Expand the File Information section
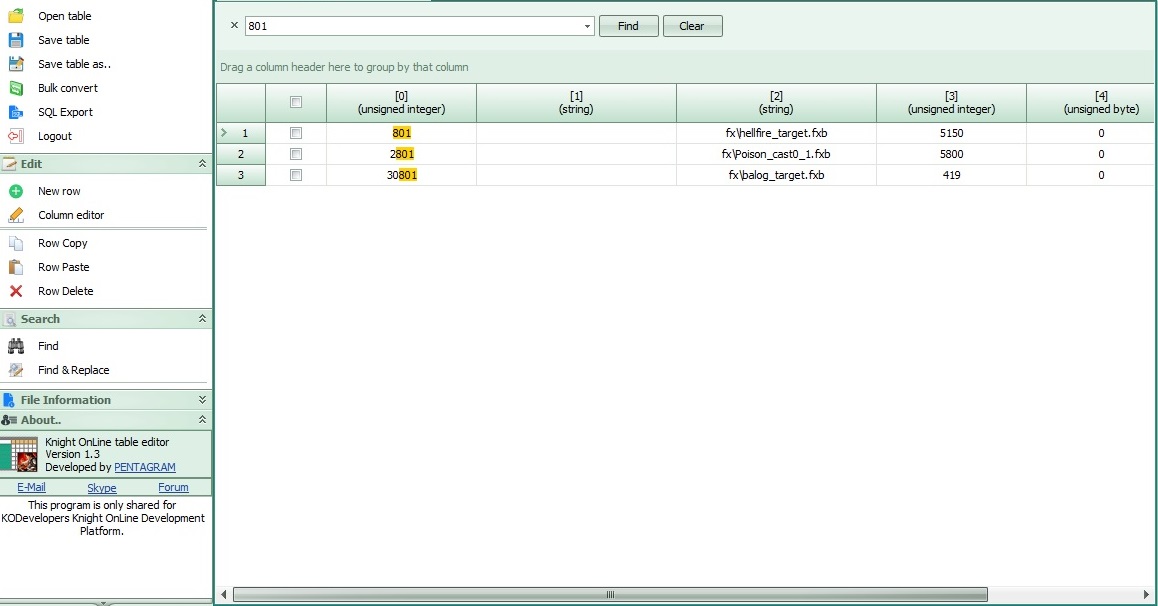Screen dimensions: 1158x606 202,399
